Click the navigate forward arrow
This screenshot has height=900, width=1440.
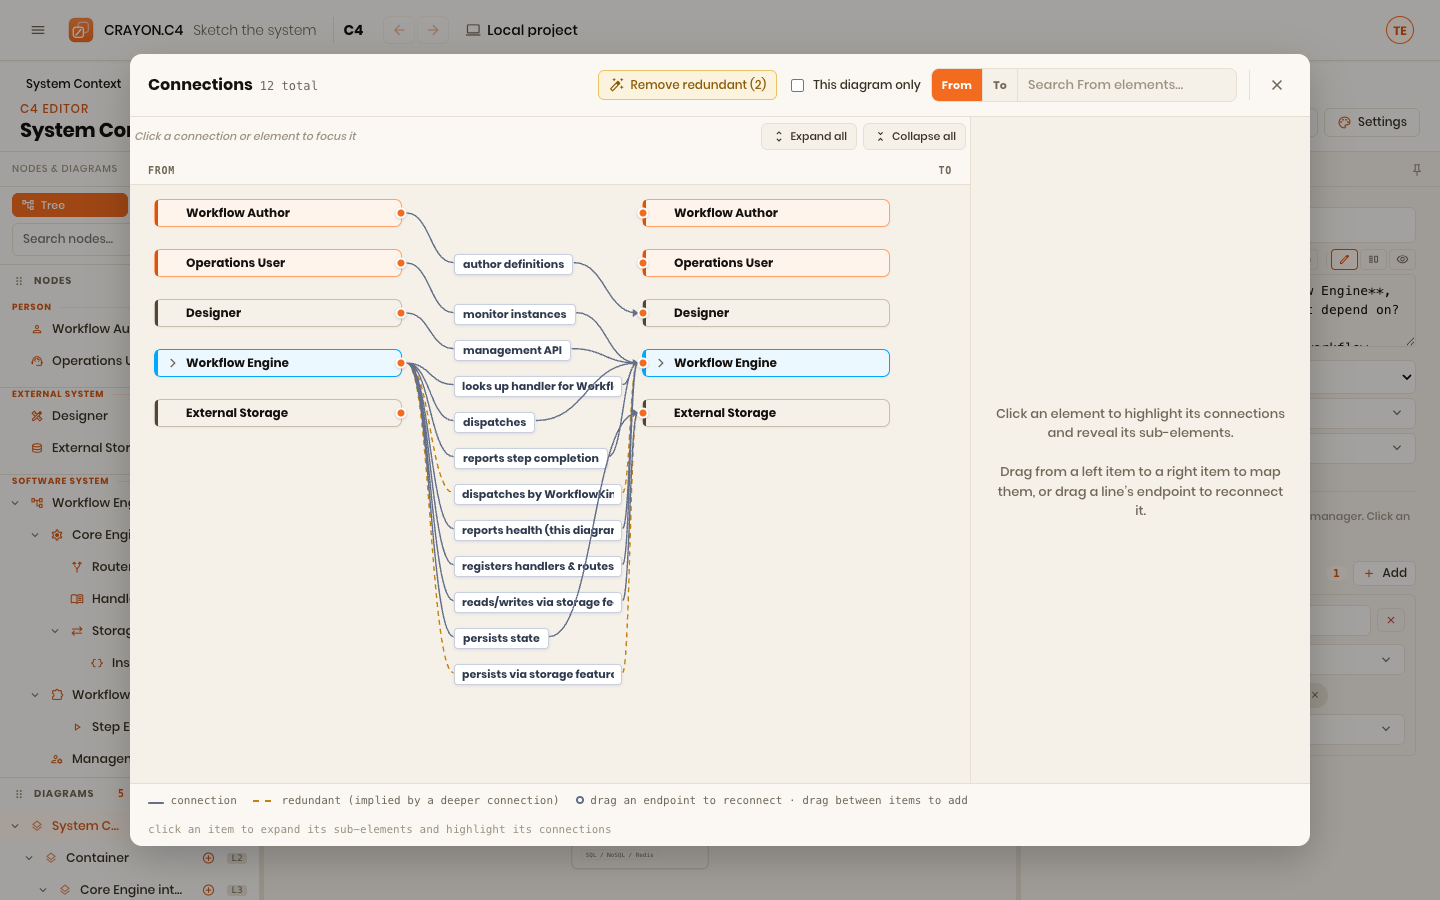click(x=433, y=30)
